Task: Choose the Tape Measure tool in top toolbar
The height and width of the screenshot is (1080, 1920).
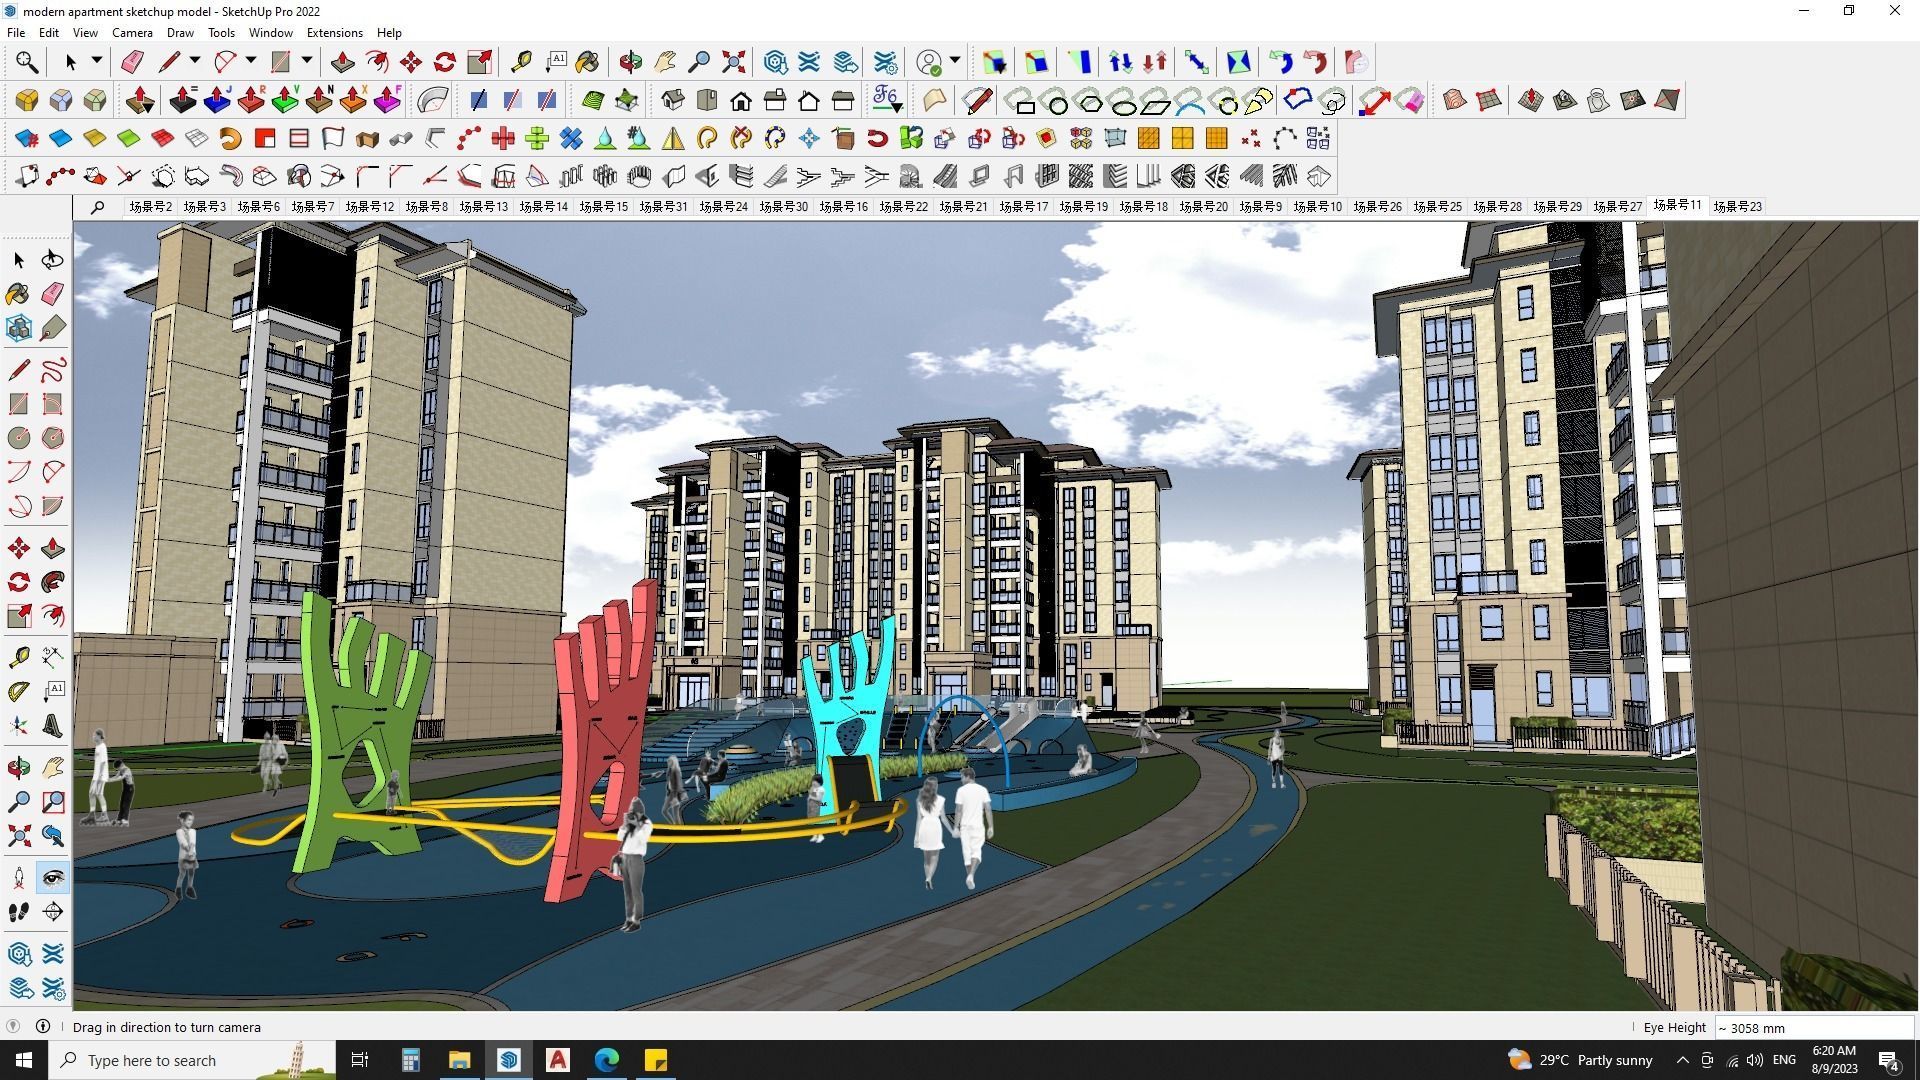Action: click(x=520, y=62)
